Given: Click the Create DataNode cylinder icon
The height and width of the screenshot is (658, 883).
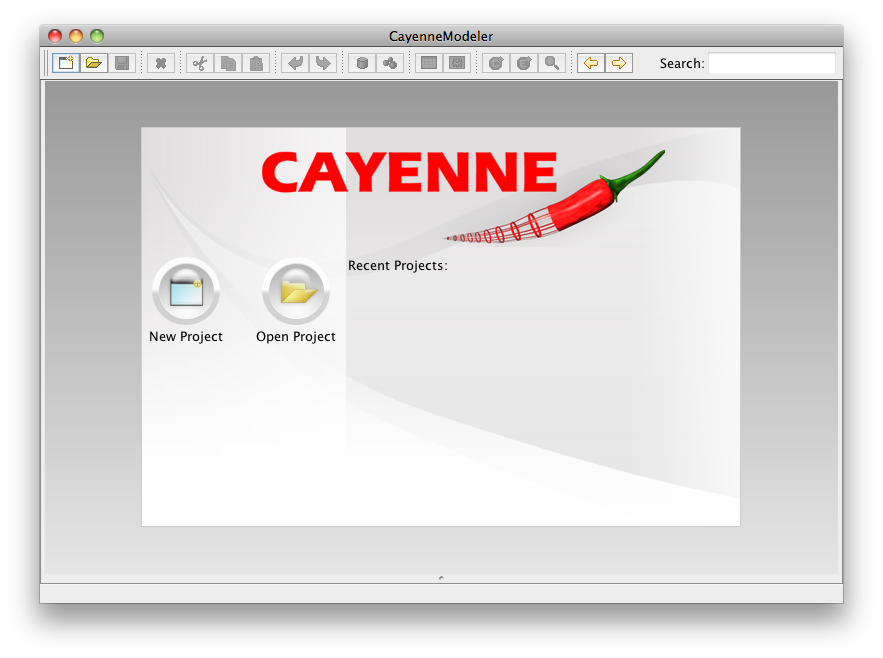Looking at the screenshot, I should point(362,63).
